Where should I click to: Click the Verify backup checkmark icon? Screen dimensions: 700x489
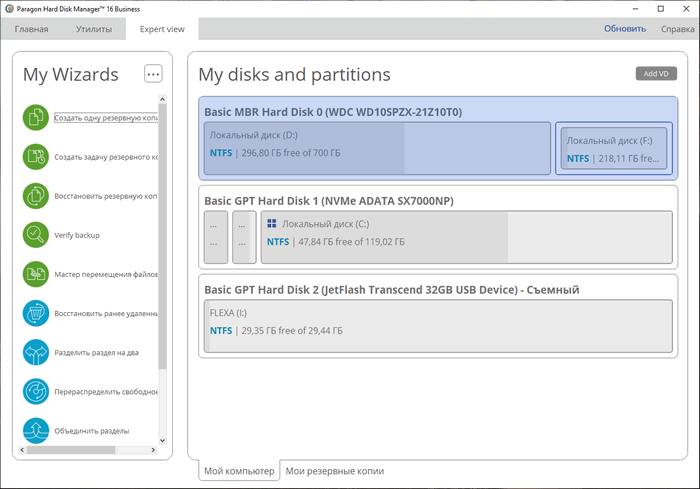pos(36,235)
